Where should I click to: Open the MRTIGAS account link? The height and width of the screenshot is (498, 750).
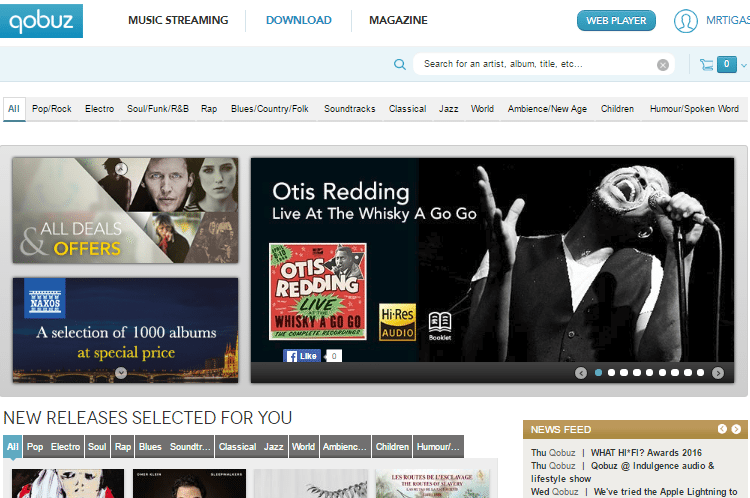(x=728, y=20)
